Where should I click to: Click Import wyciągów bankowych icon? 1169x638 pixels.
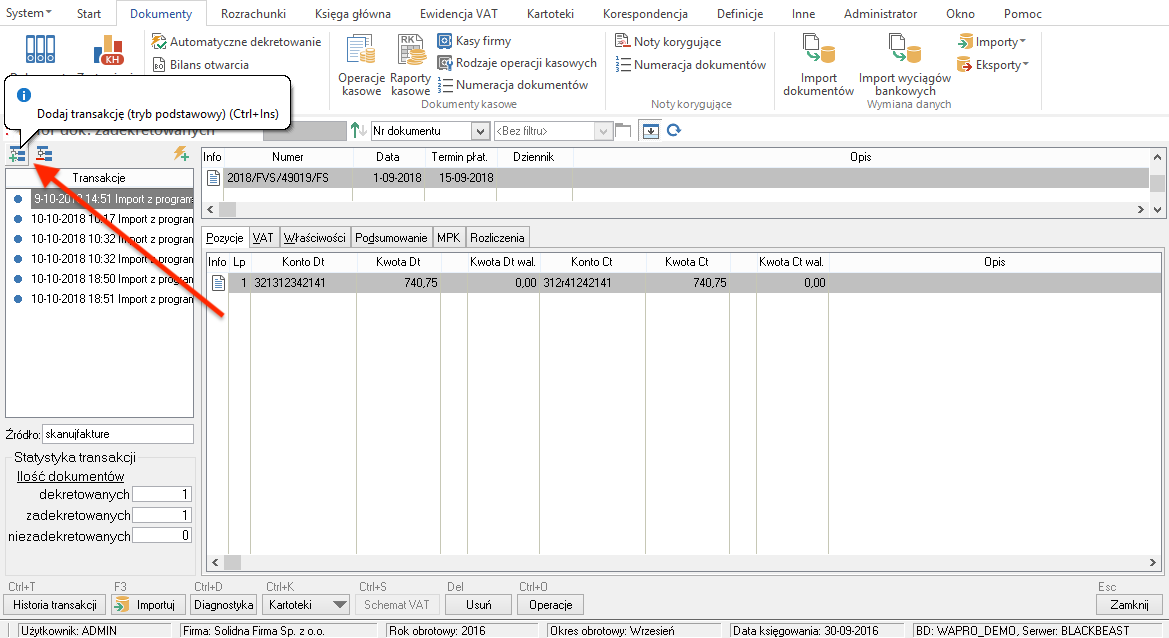pyautogui.click(x=904, y=66)
